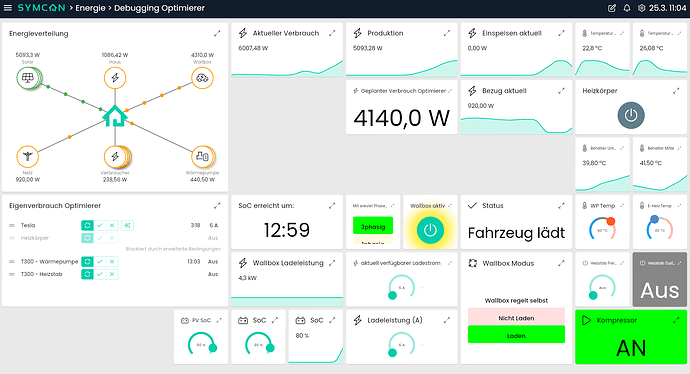Select the Solar panel node icon
This screenshot has width=690, height=374.
pos(27,78)
